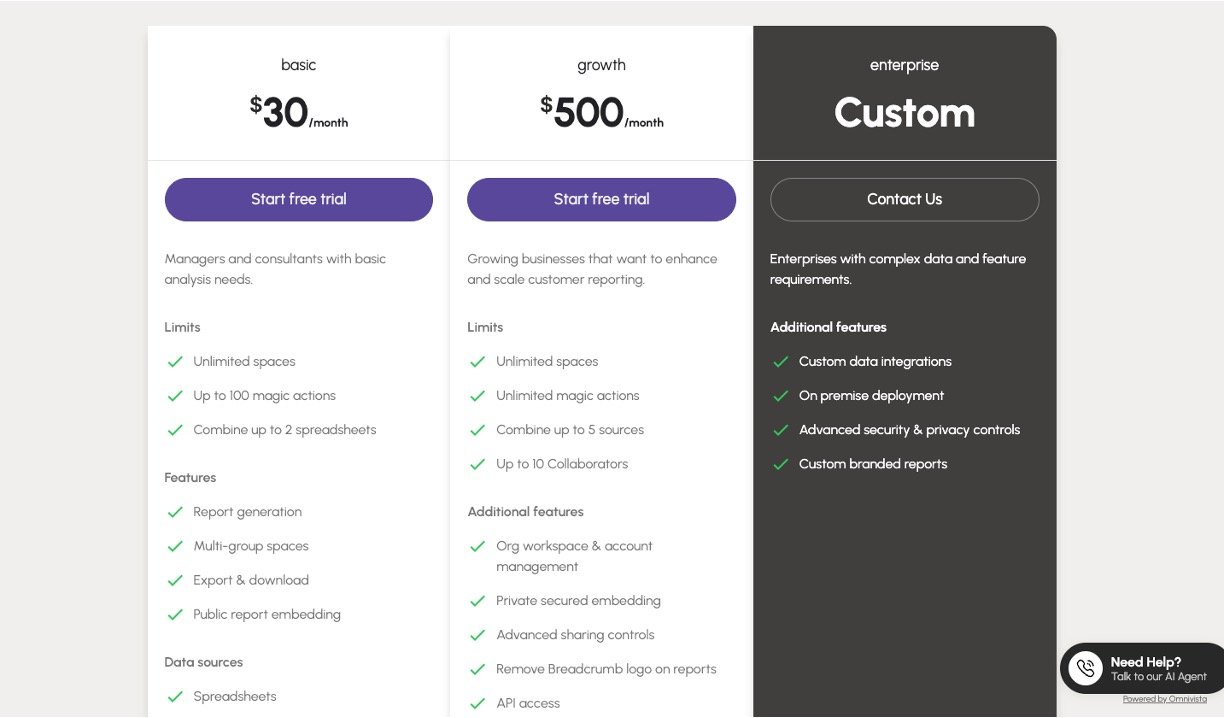
Task: Click checkmark next to Public report embedding
Action: 175,615
